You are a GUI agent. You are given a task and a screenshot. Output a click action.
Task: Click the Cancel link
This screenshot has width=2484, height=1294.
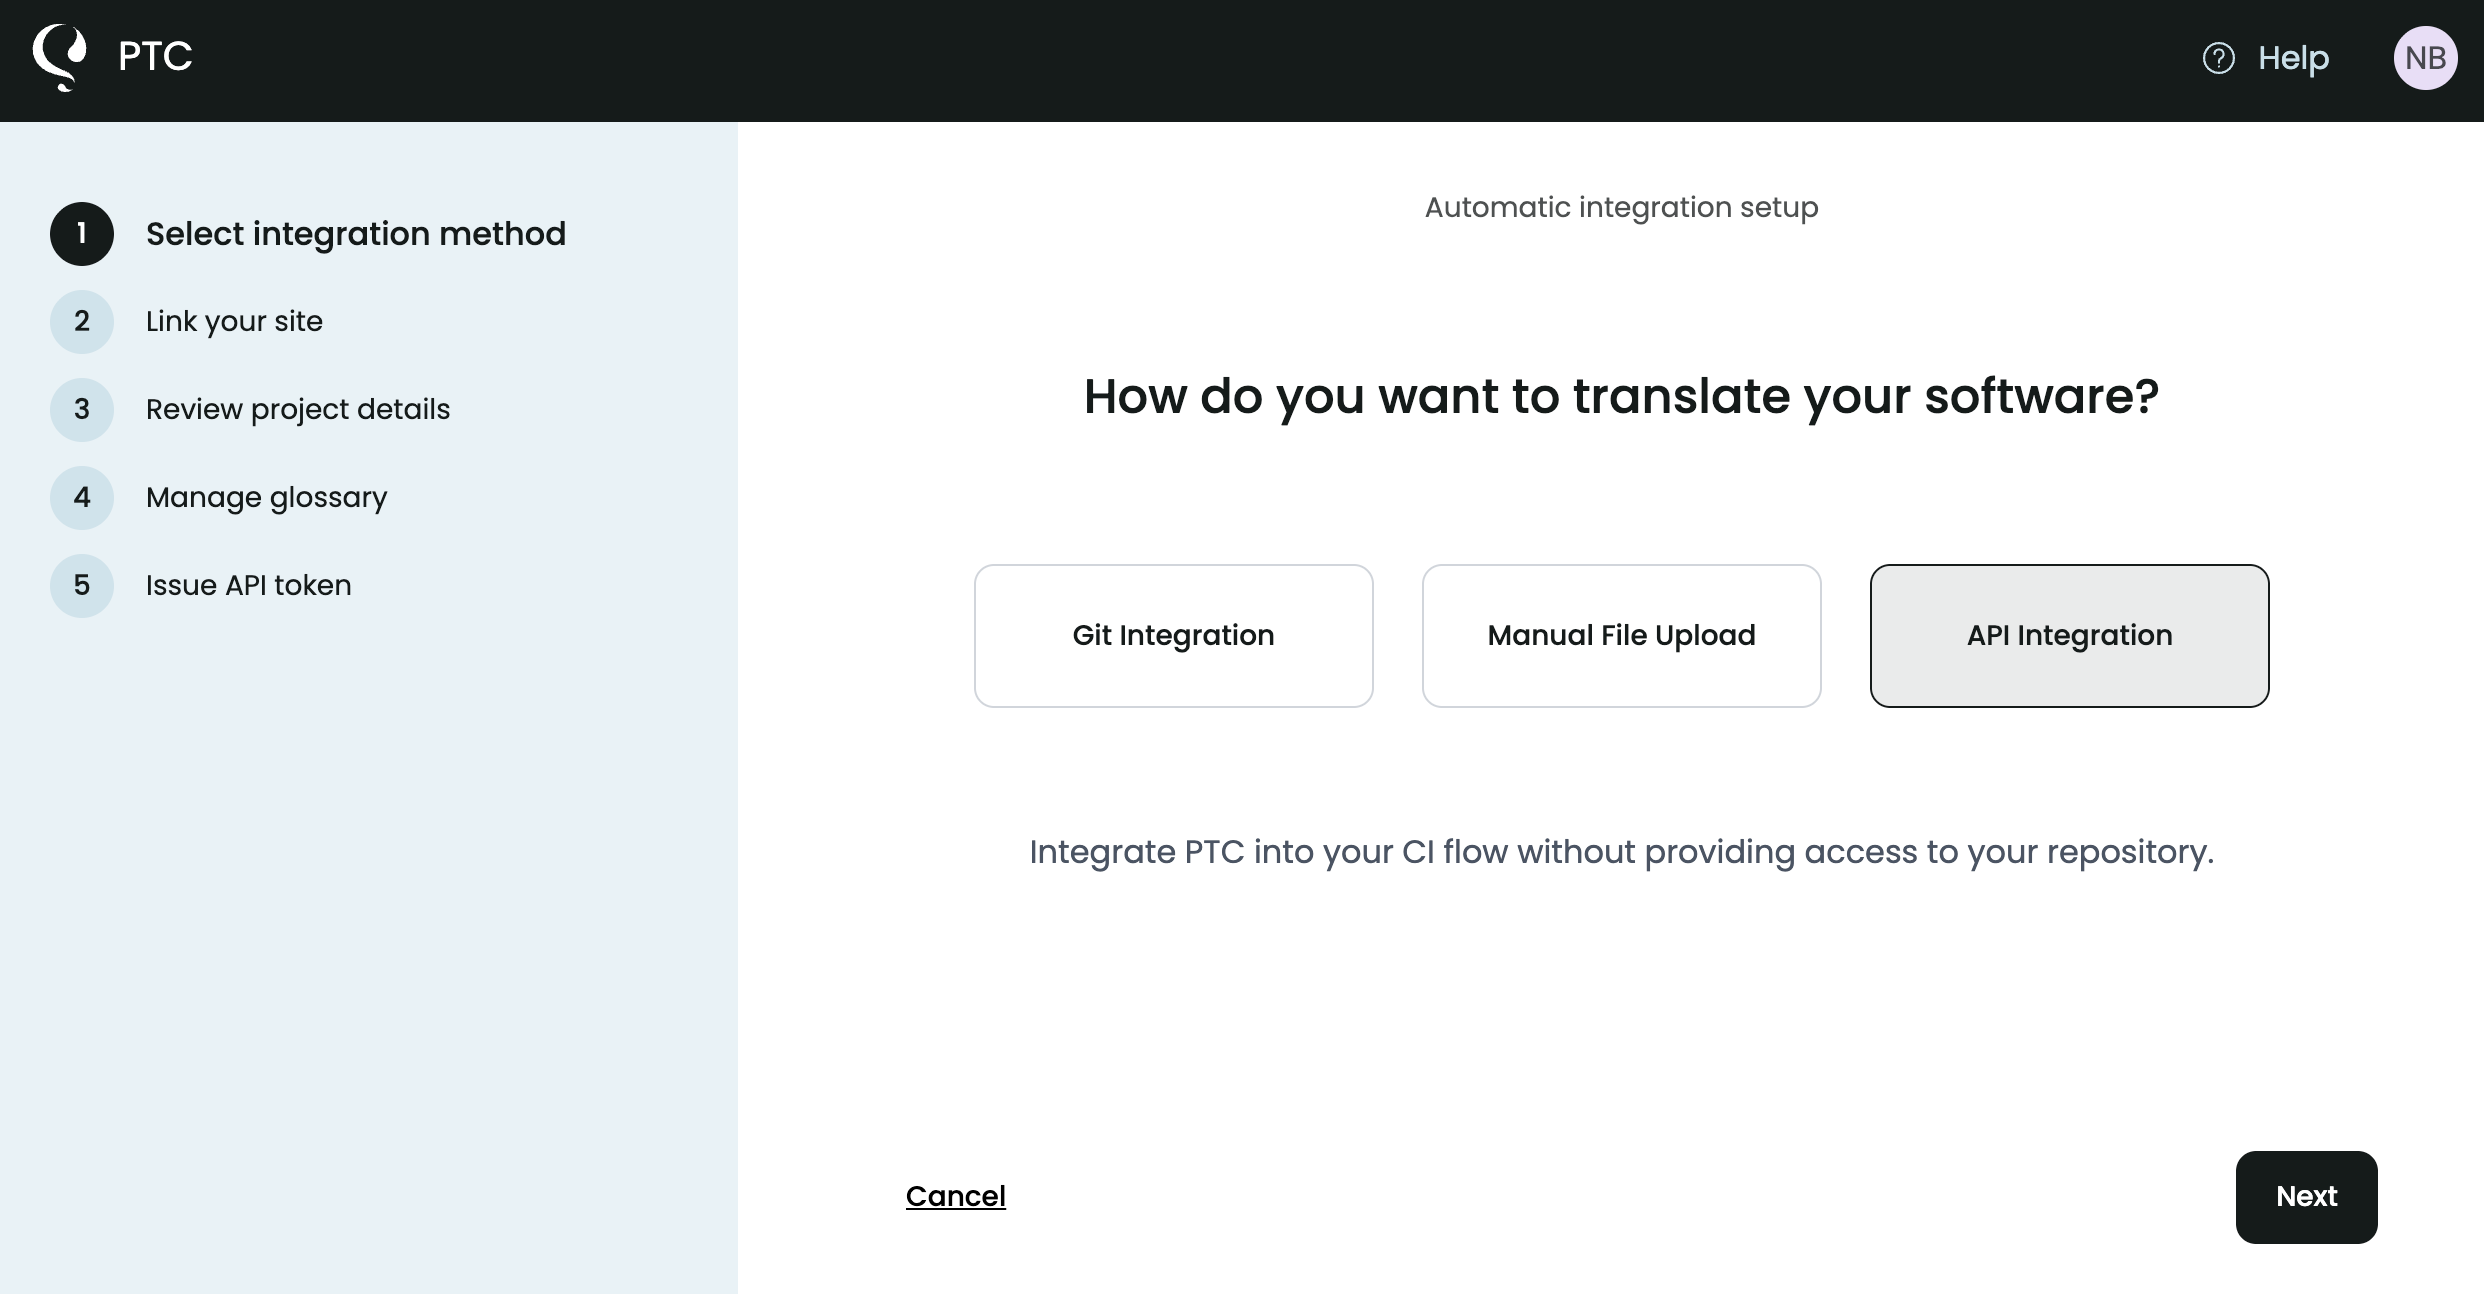click(955, 1196)
